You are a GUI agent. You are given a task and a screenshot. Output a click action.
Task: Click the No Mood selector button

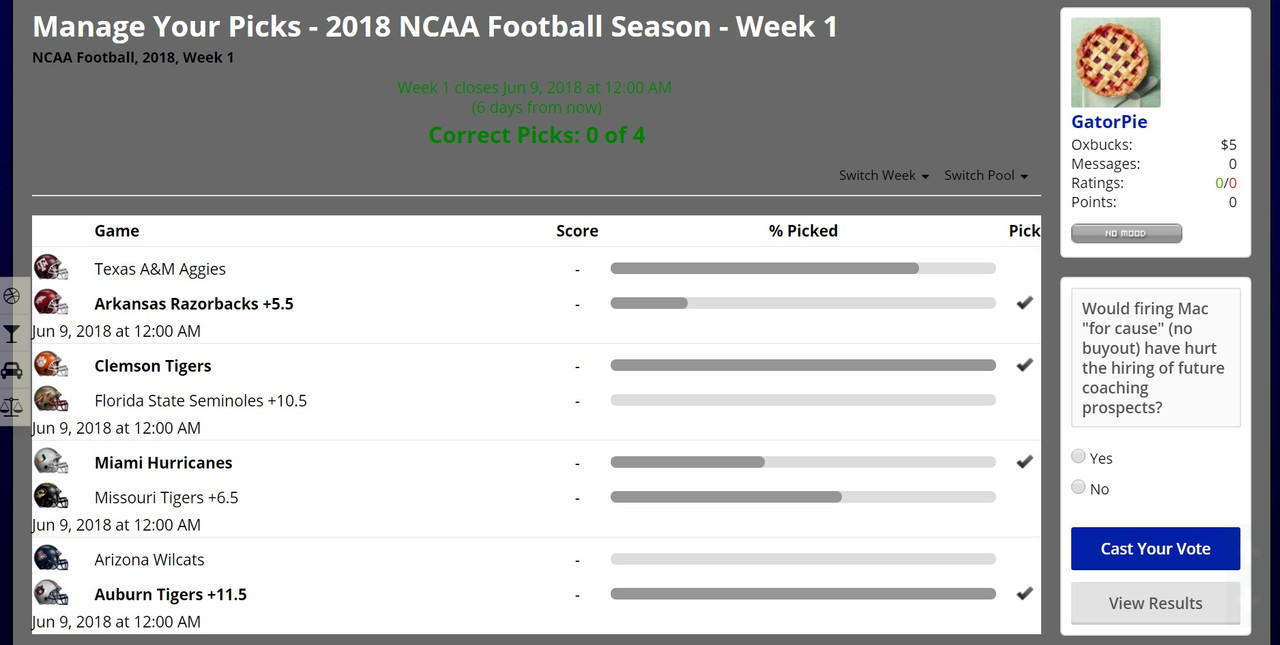point(1126,233)
